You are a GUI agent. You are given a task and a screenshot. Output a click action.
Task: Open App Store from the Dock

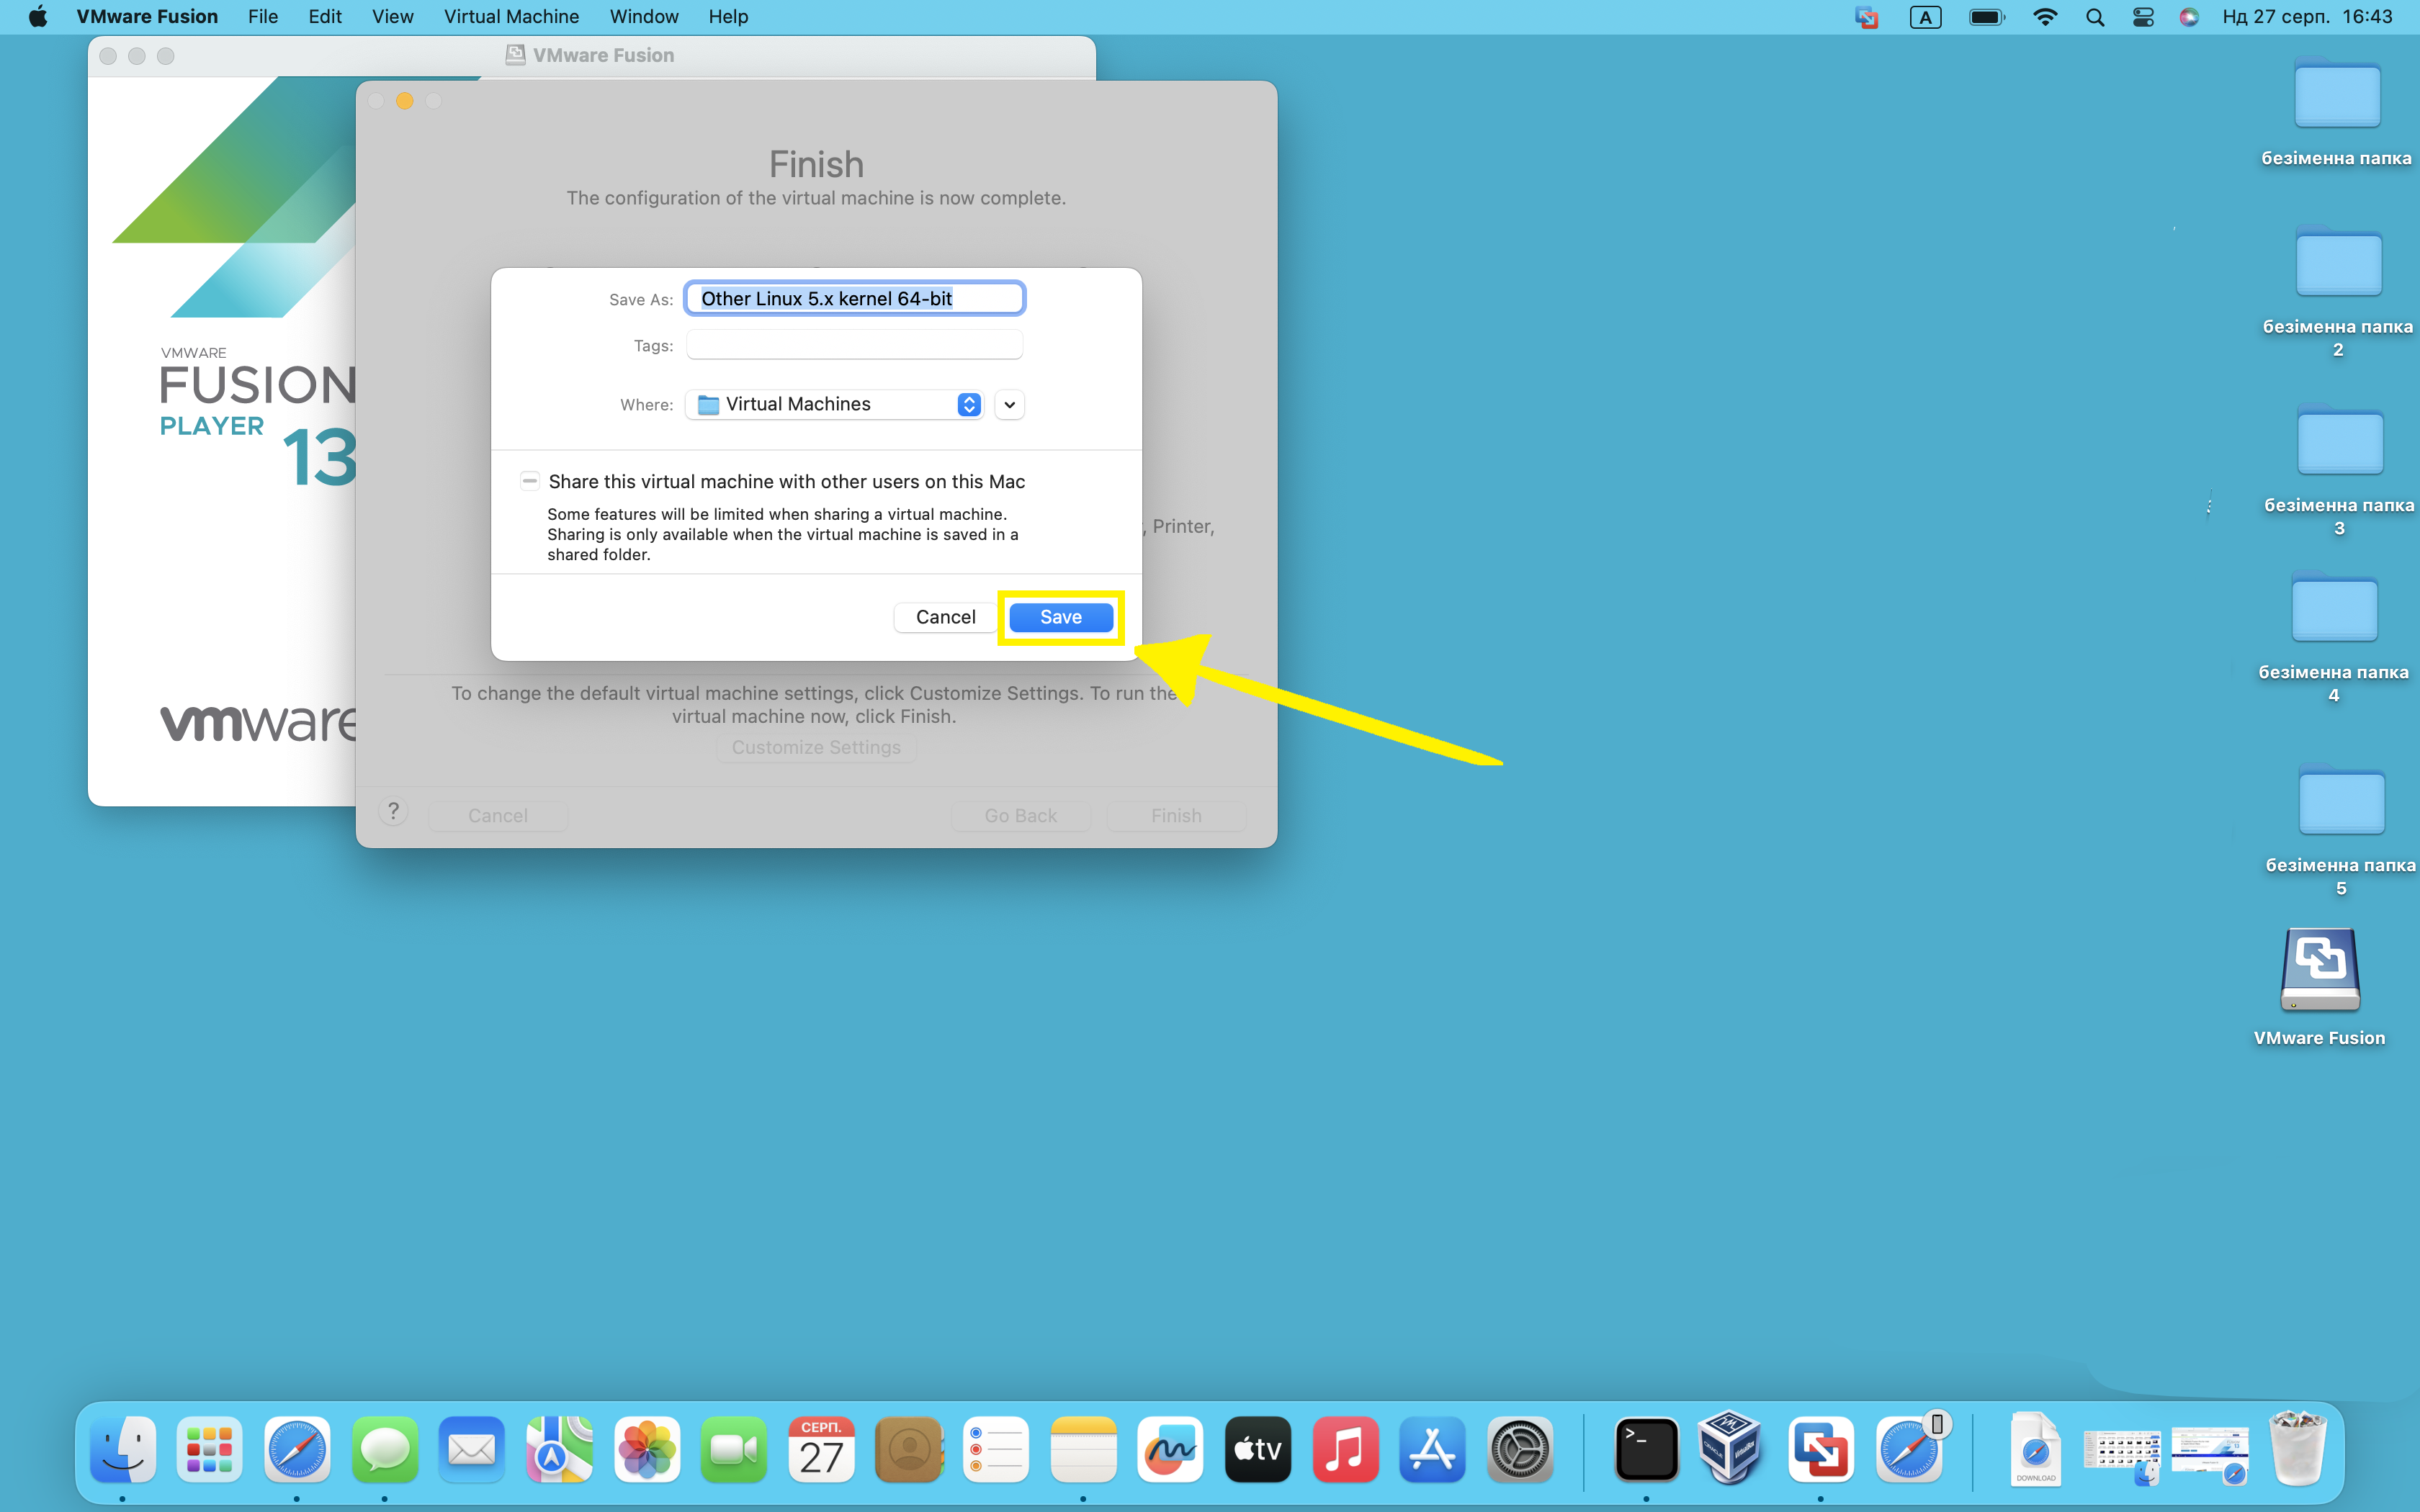[x=1432, y=1449]
